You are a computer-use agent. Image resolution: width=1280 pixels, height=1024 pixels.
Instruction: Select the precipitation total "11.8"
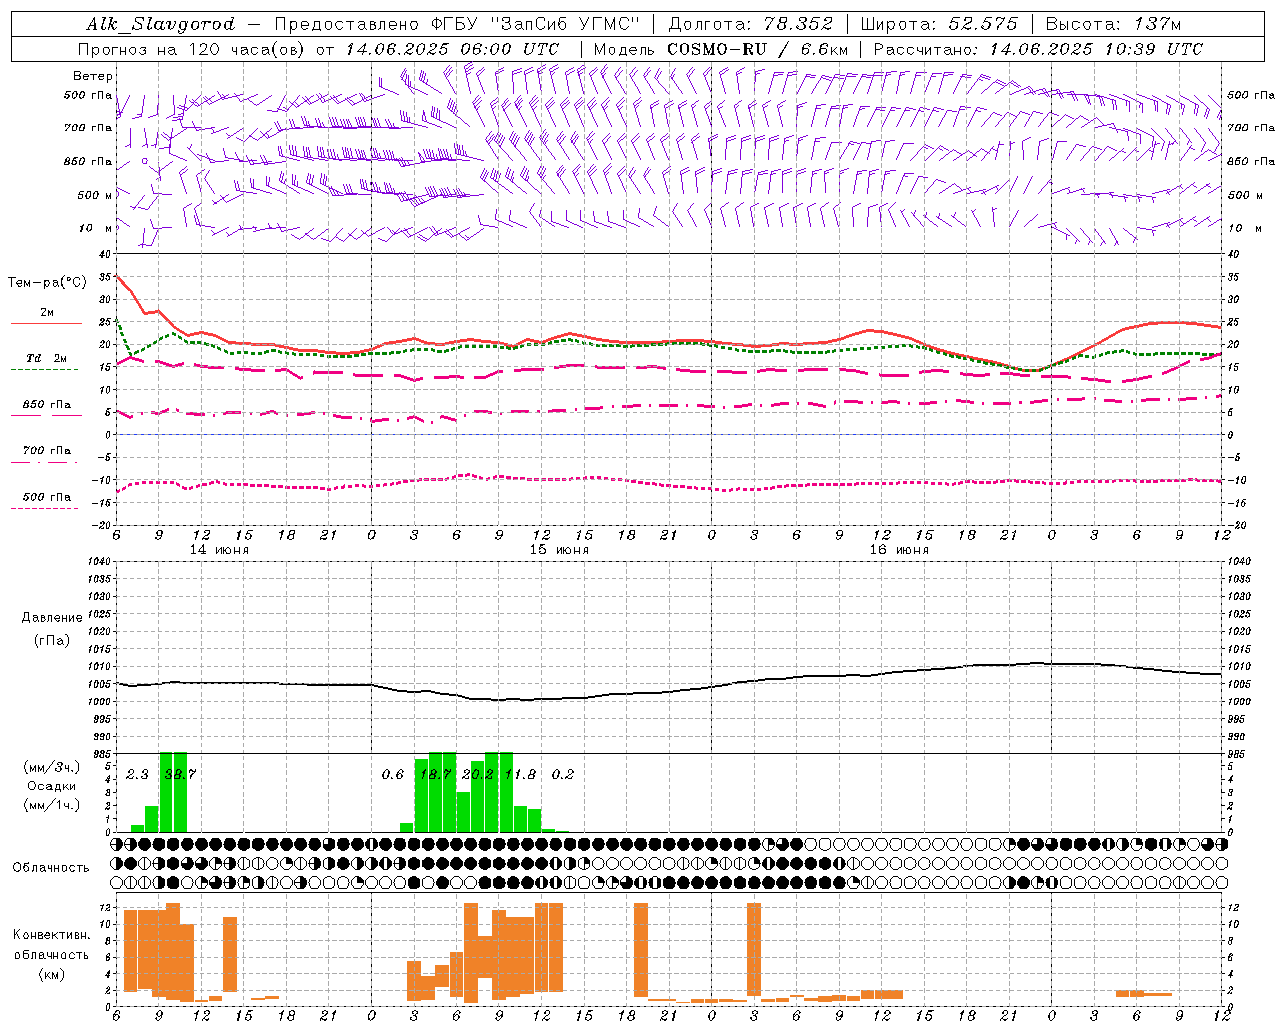click(520, 774)
